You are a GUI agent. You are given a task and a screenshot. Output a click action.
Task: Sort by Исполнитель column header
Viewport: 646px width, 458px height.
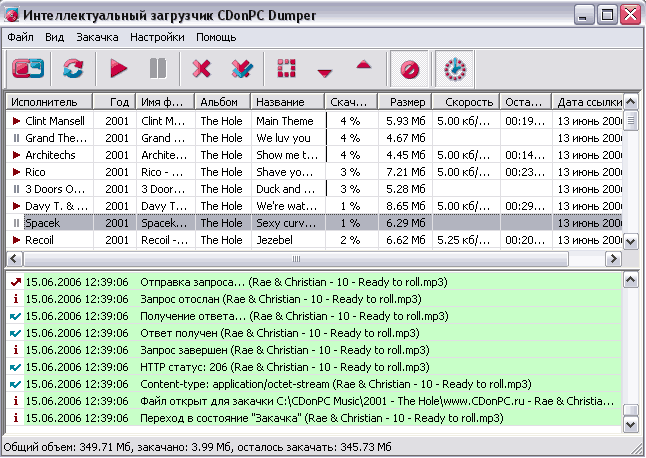click(x=49, y=102)
